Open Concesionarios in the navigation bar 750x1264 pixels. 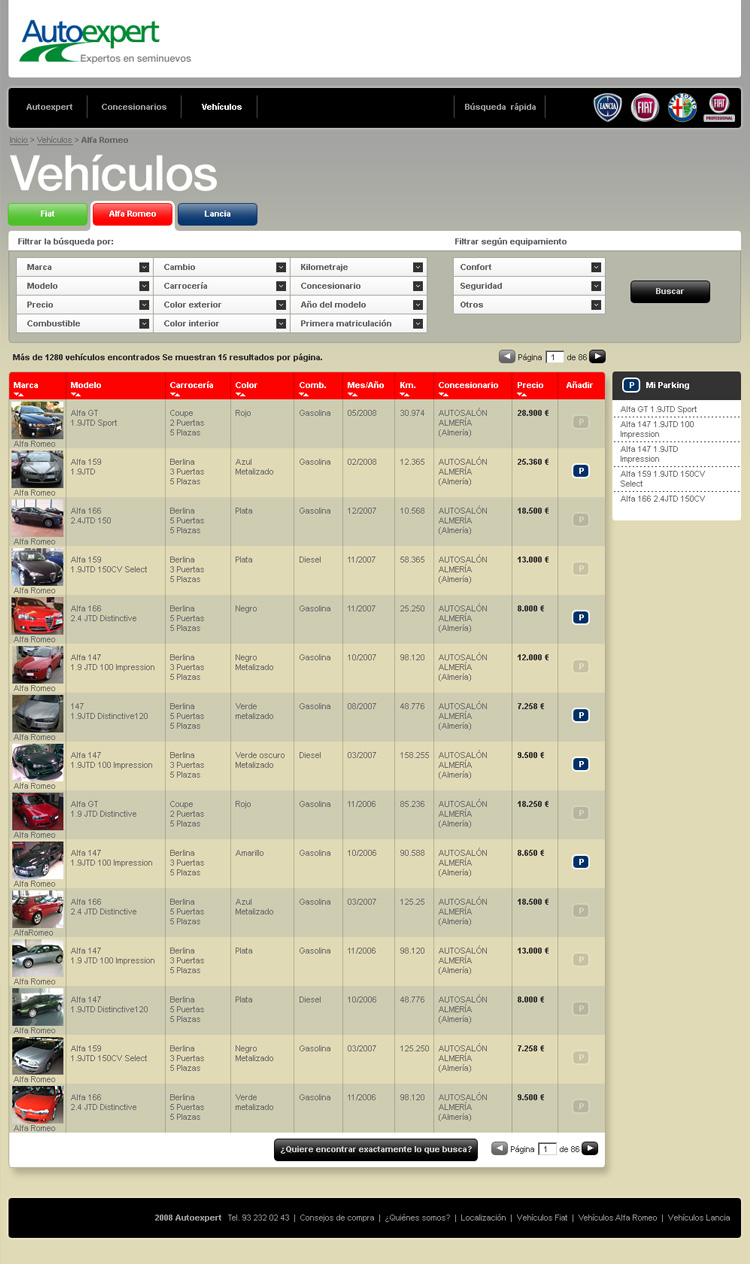click(x=134, y=107)
